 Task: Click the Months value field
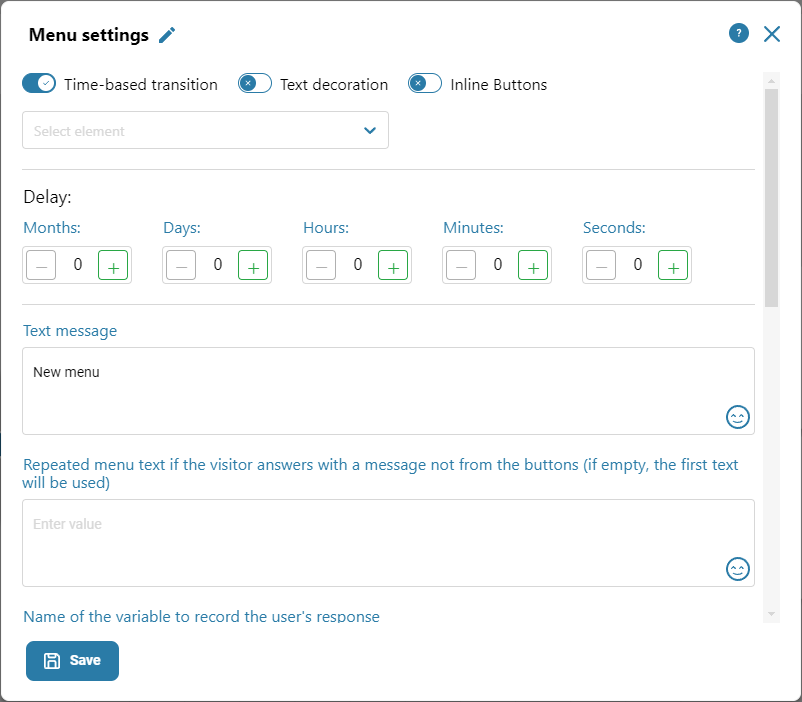(x=77, y=265)
